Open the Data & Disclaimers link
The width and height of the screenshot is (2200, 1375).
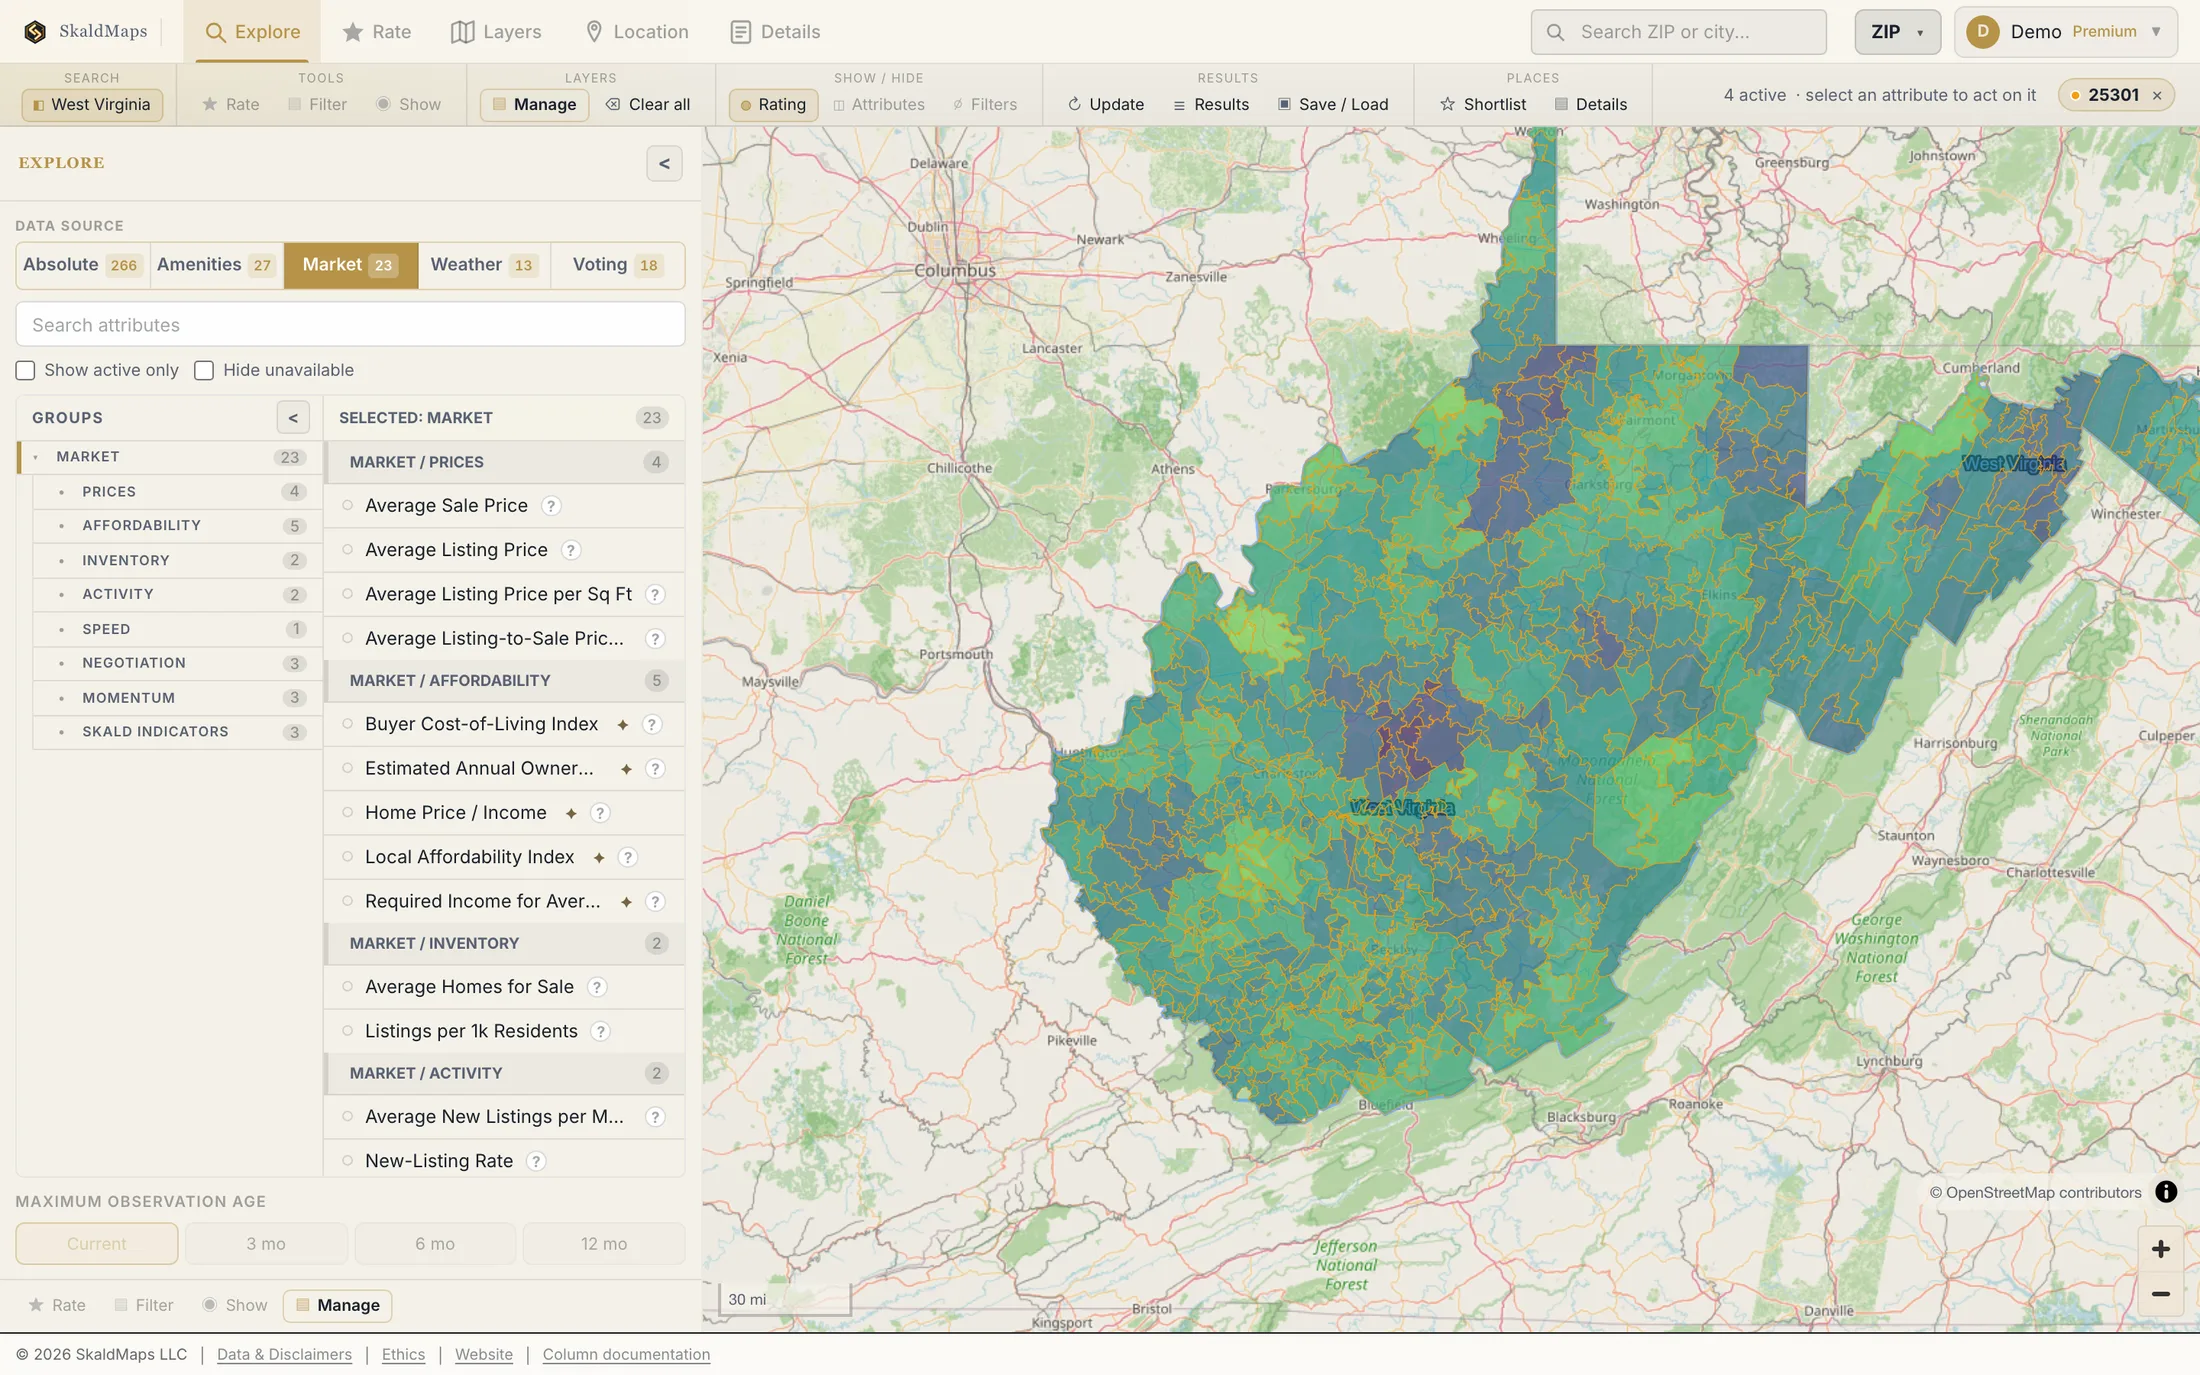(x=284, y=1355)
